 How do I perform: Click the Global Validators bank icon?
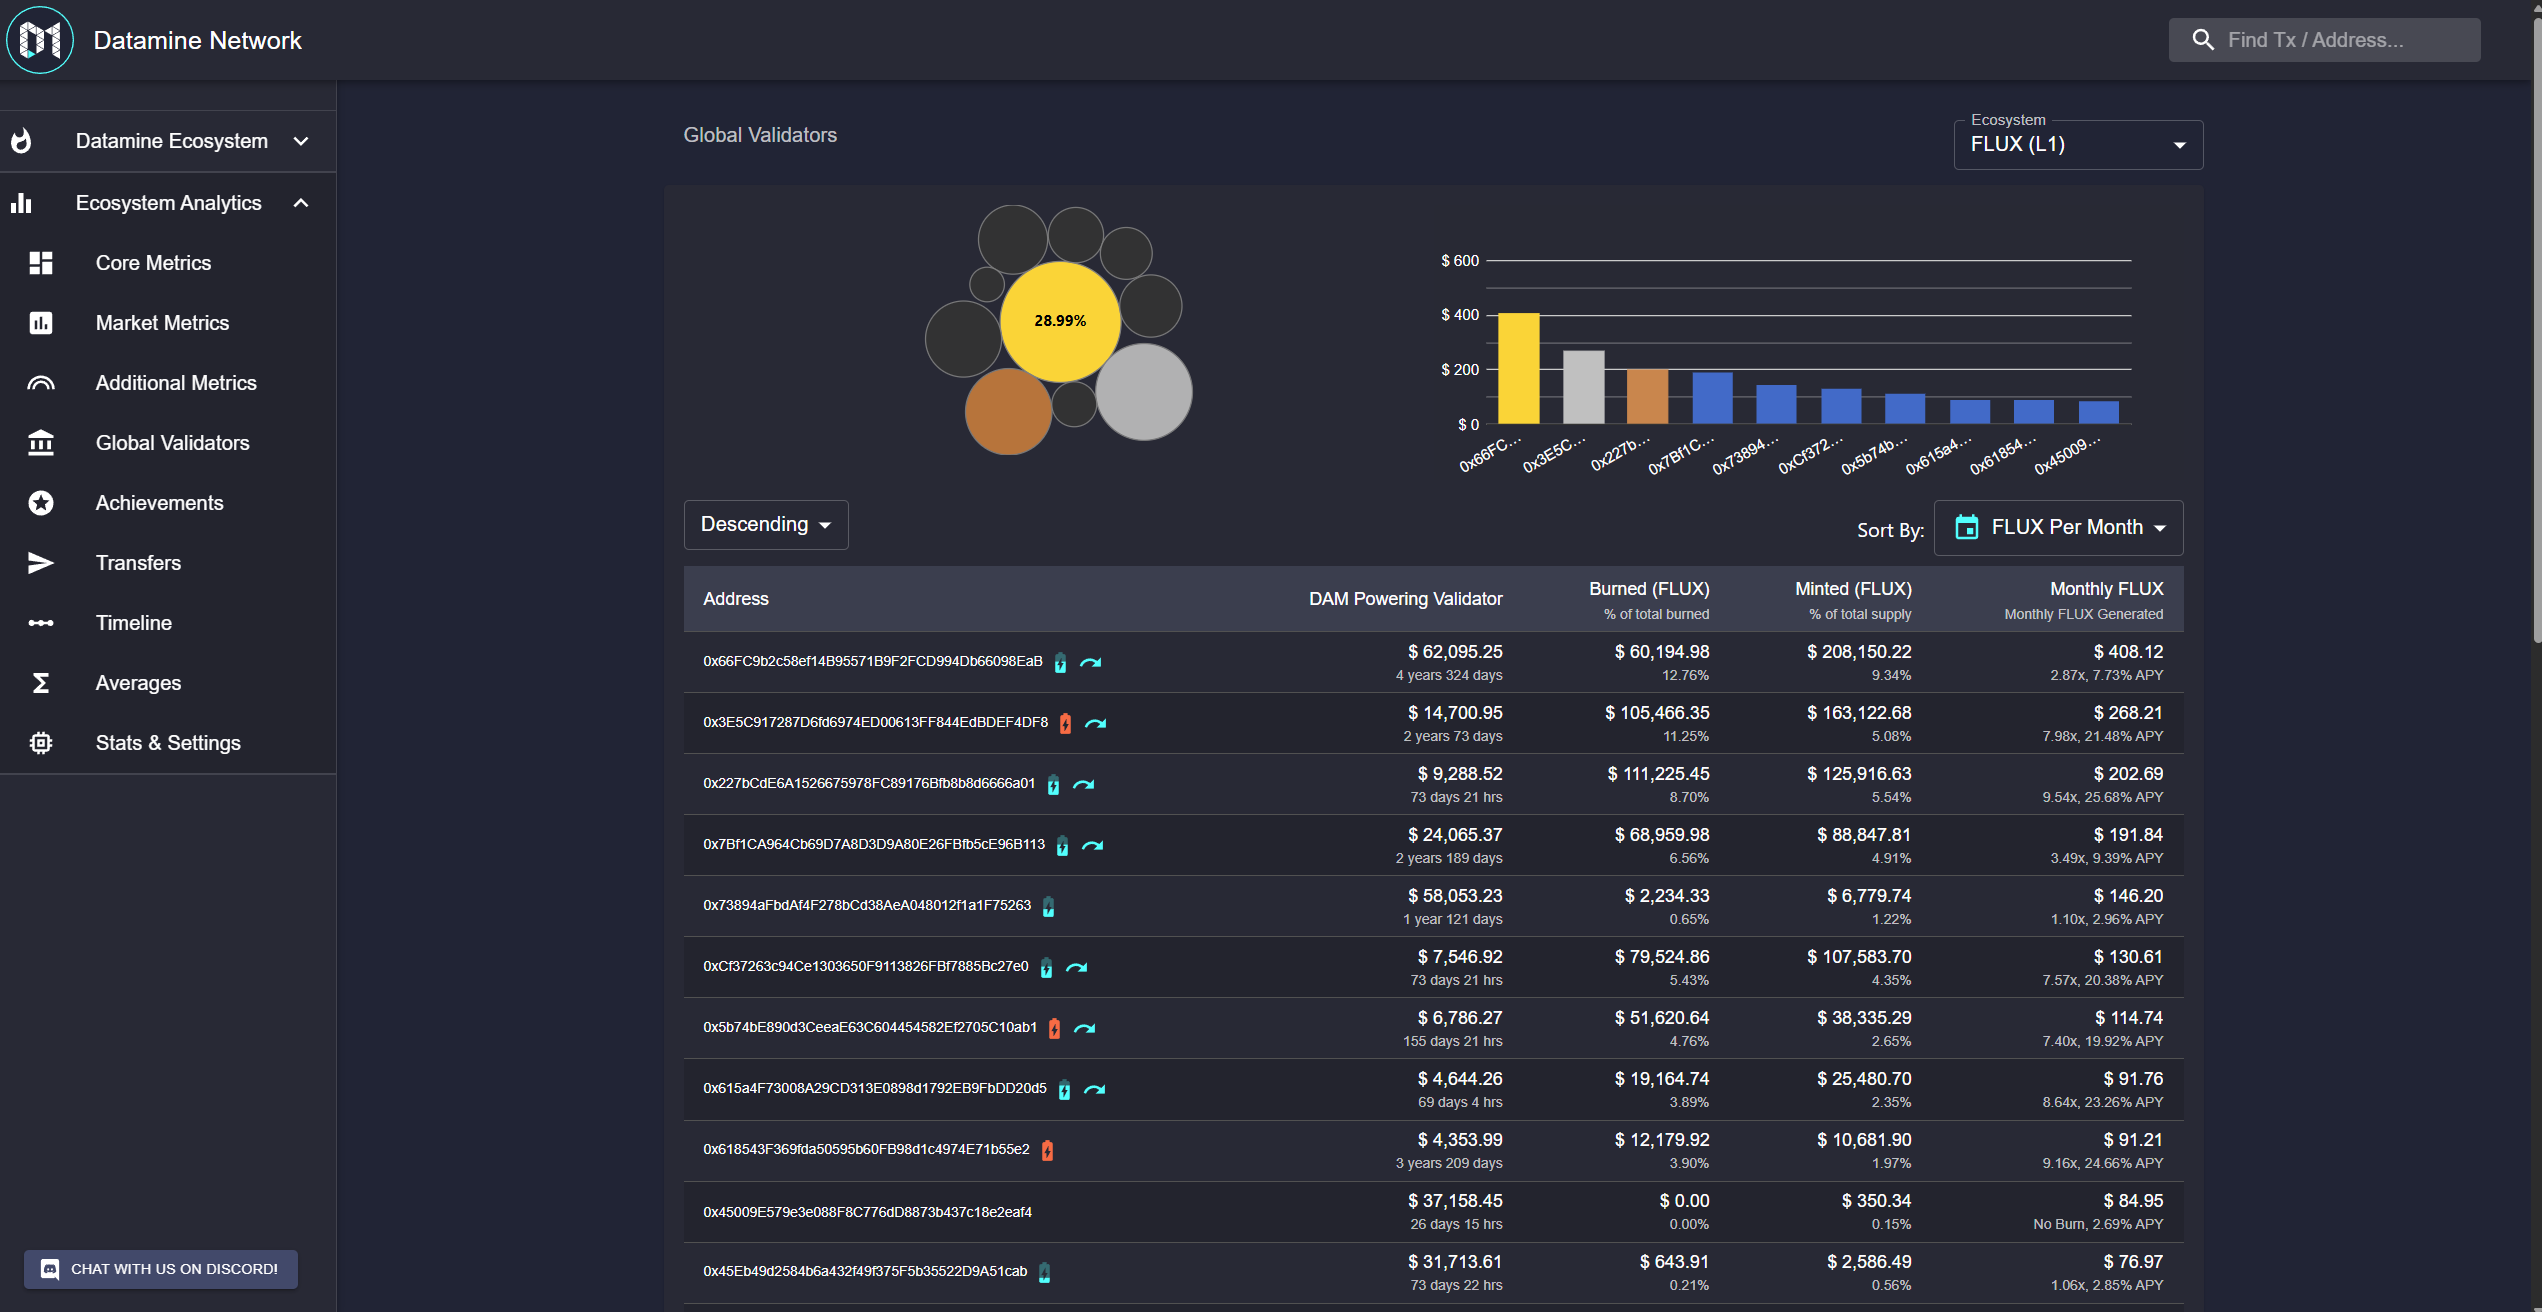tap(41, 443)
